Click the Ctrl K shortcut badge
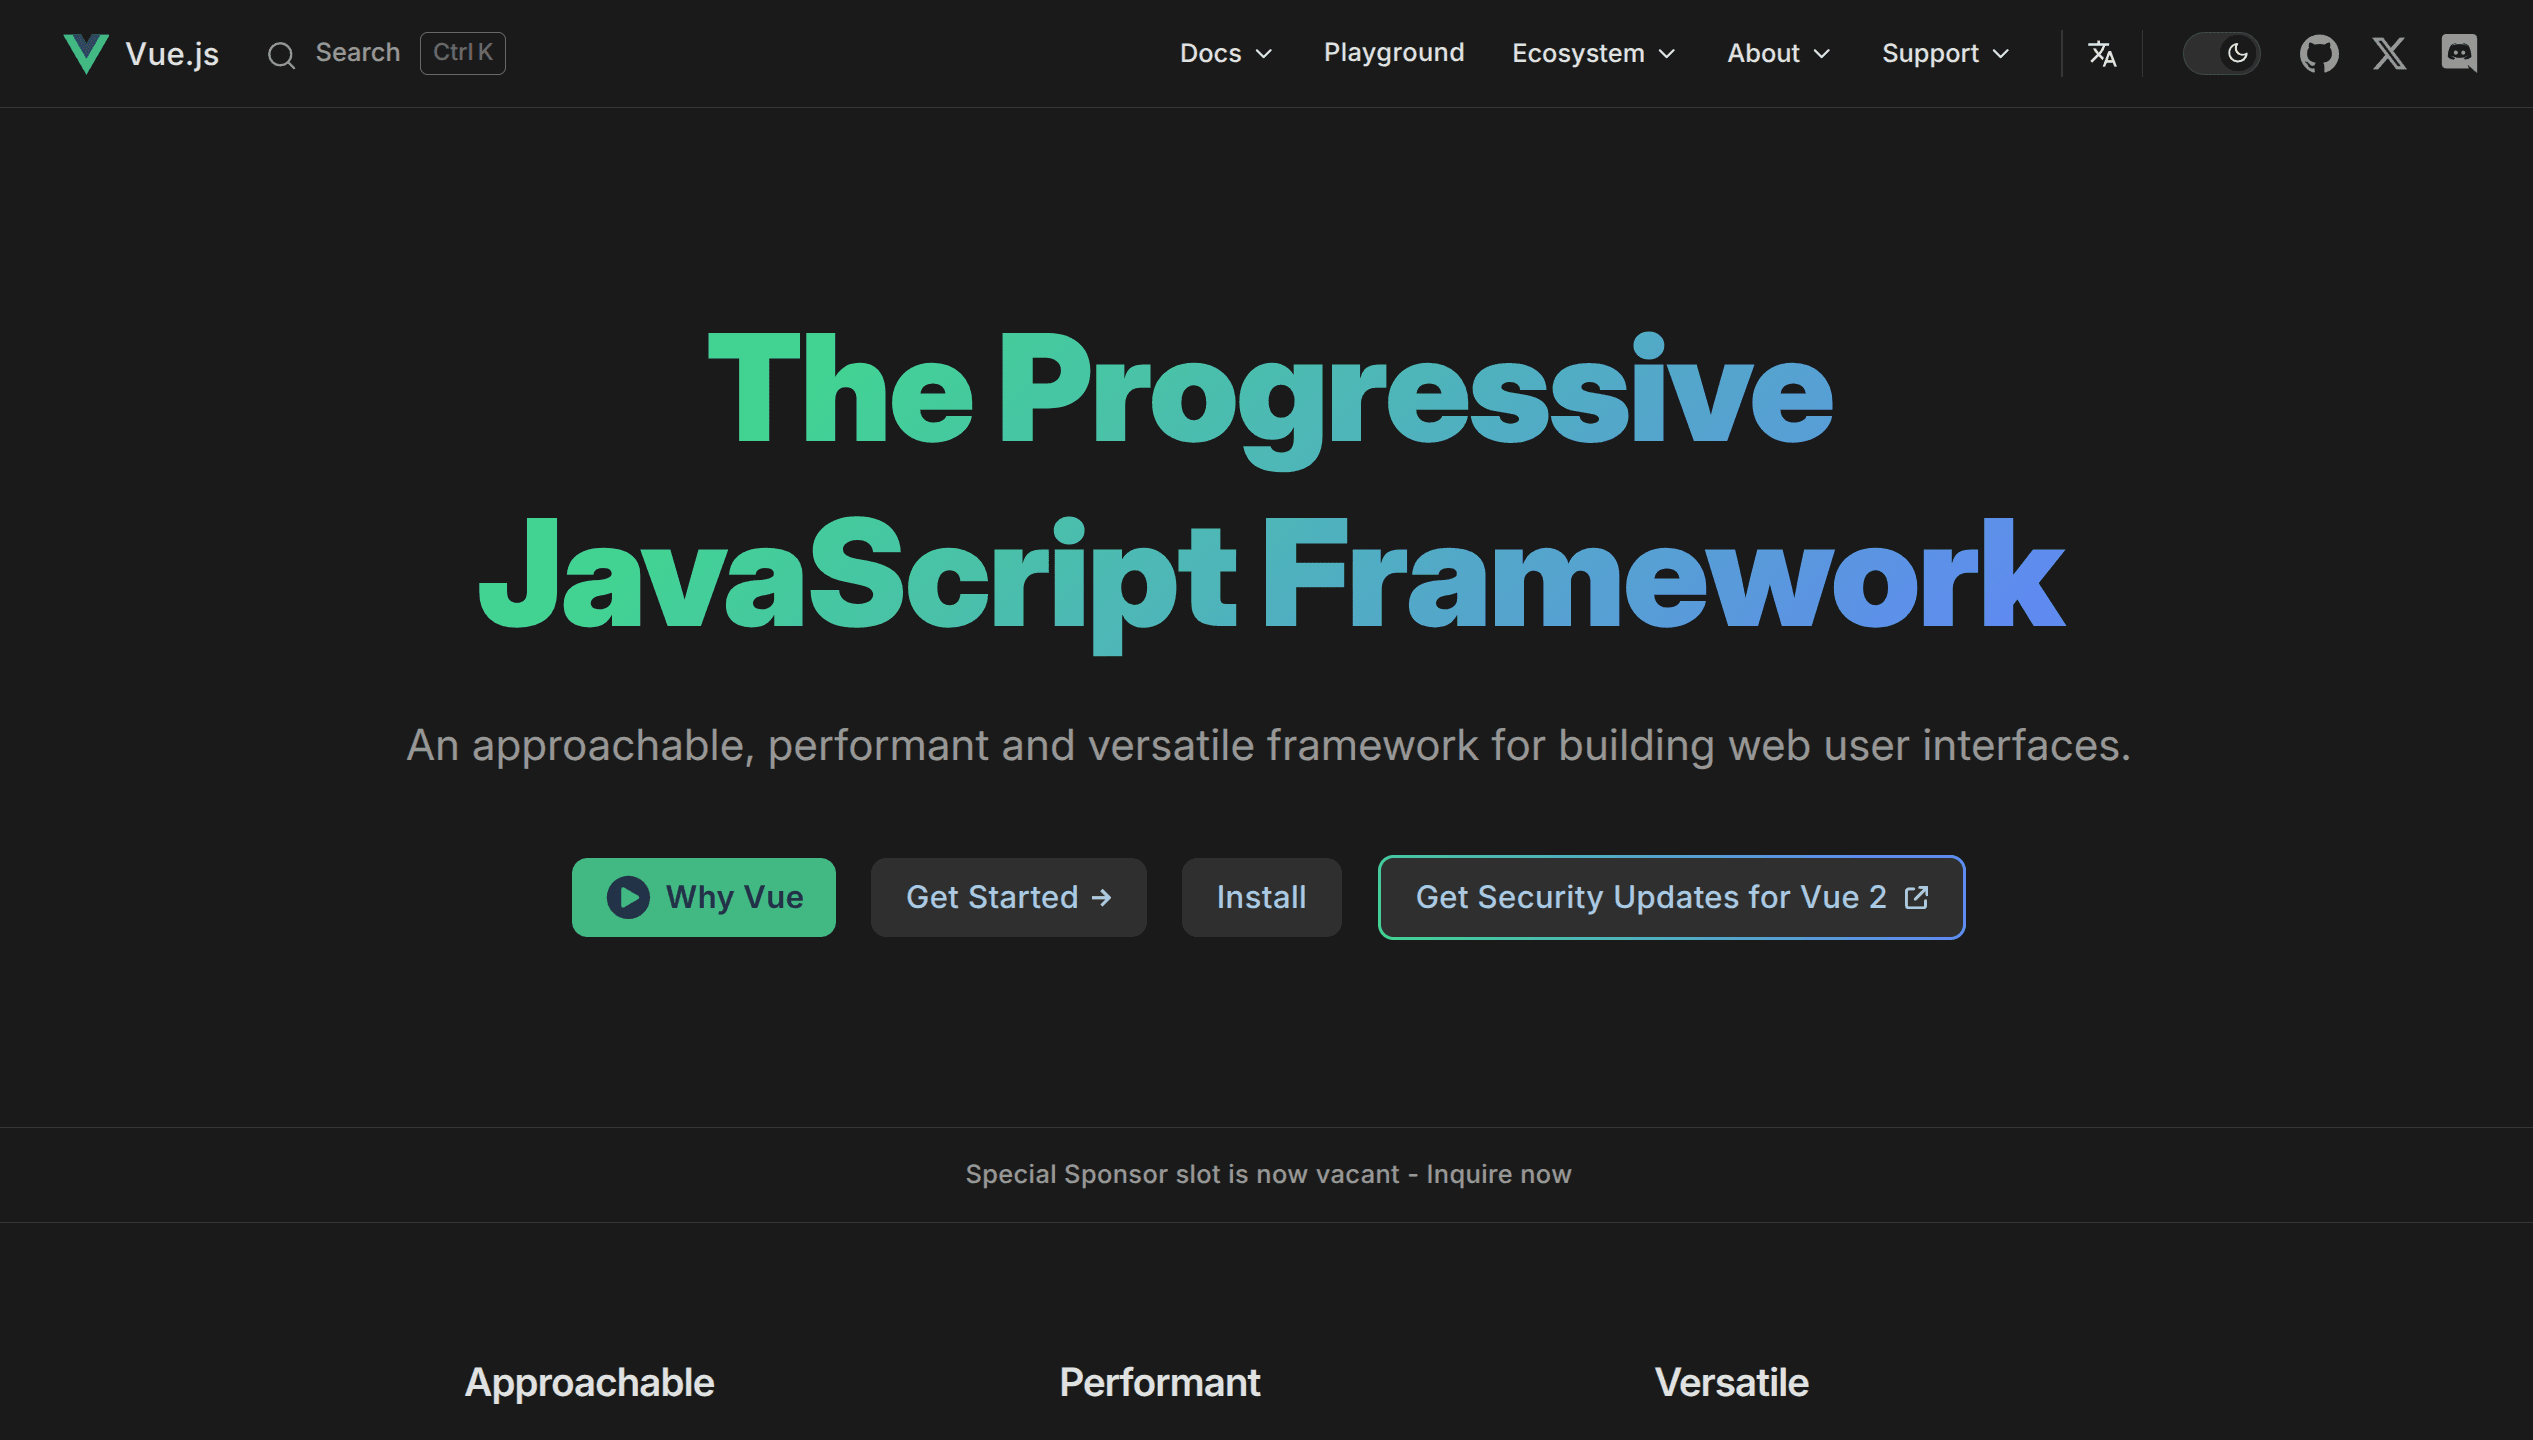Image resolution: width=2533 pixels, height=1440 pixels. pyautogui.click(x=463, y=53)
